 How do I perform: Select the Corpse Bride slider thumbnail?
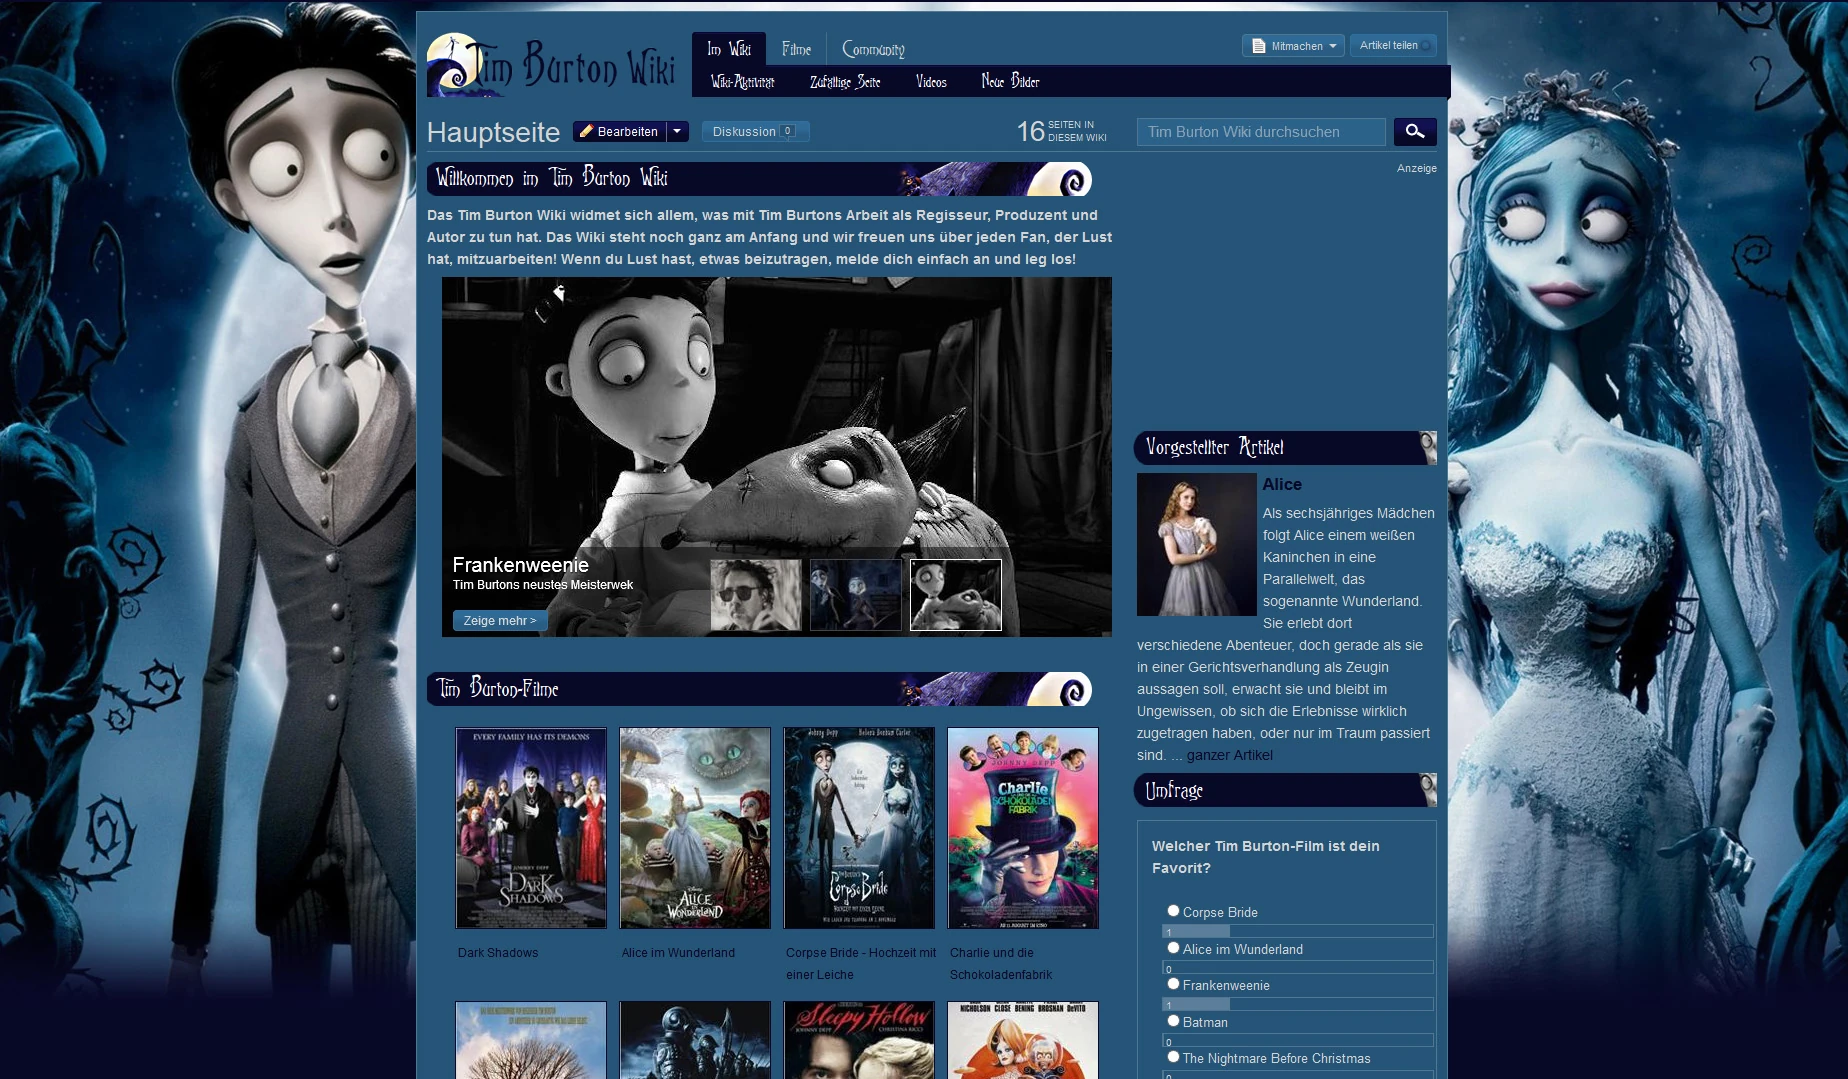coord(856,595)
